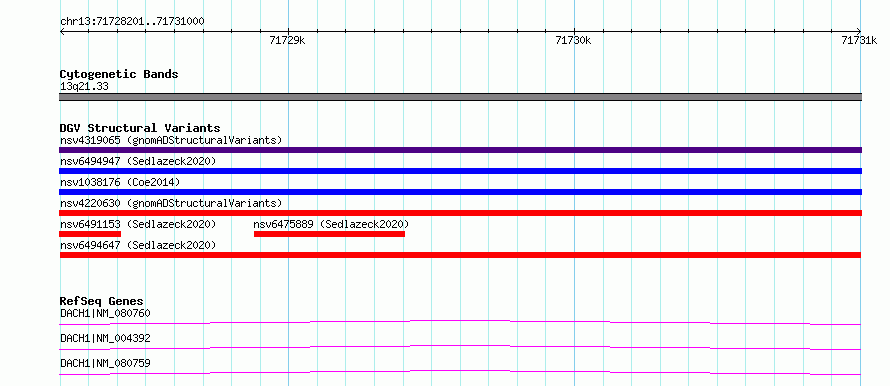The image size is (890, 386).
Task: Click the 71730k ruler tick label
Action: [574, 40]
